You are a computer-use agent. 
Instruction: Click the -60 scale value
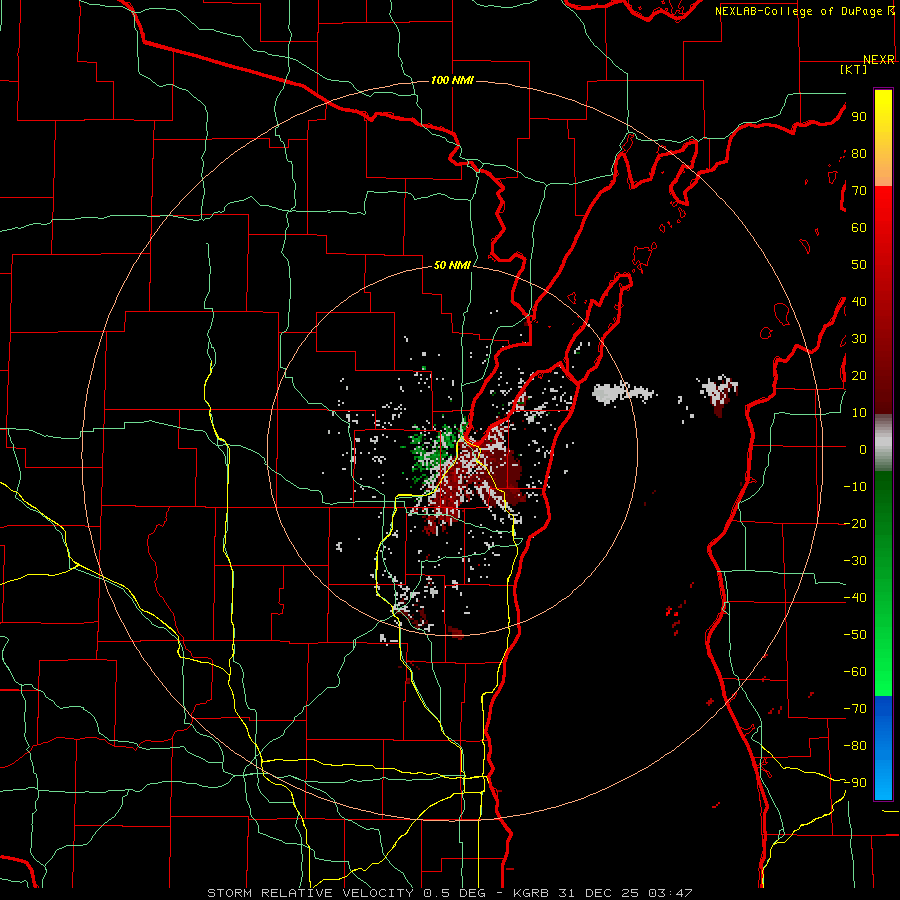coord(855,672)
